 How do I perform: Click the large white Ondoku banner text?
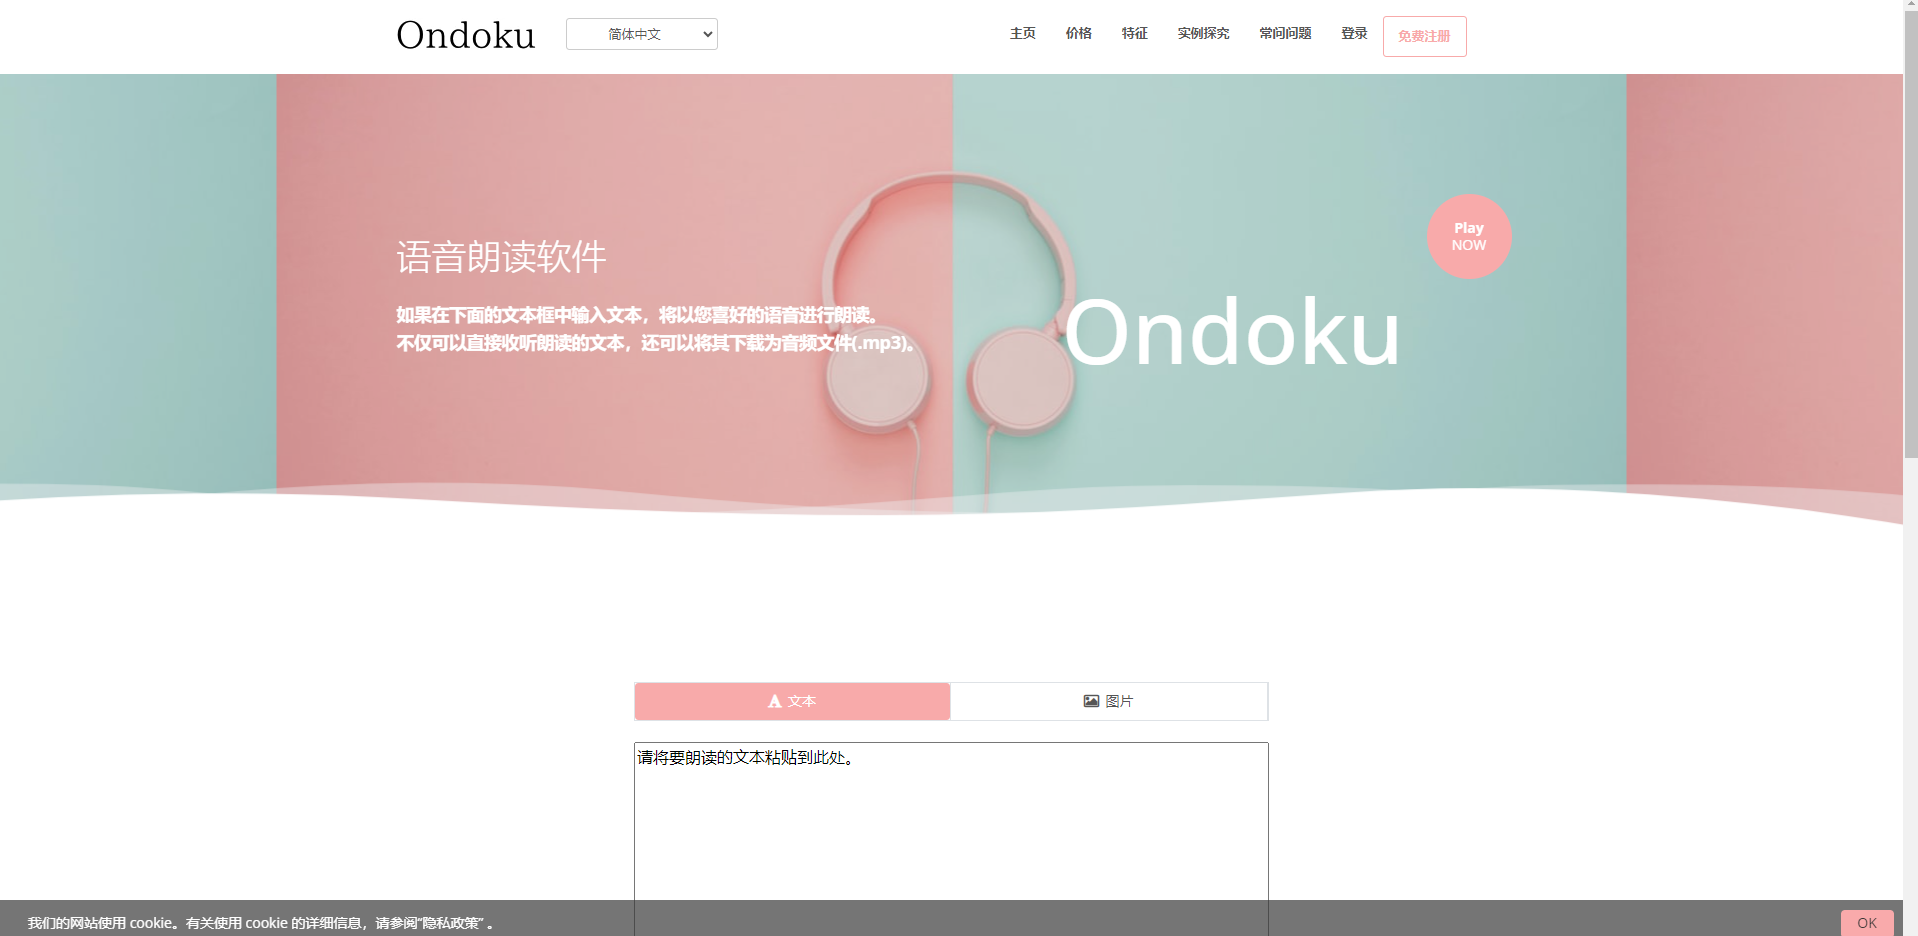click(1231, 333)
